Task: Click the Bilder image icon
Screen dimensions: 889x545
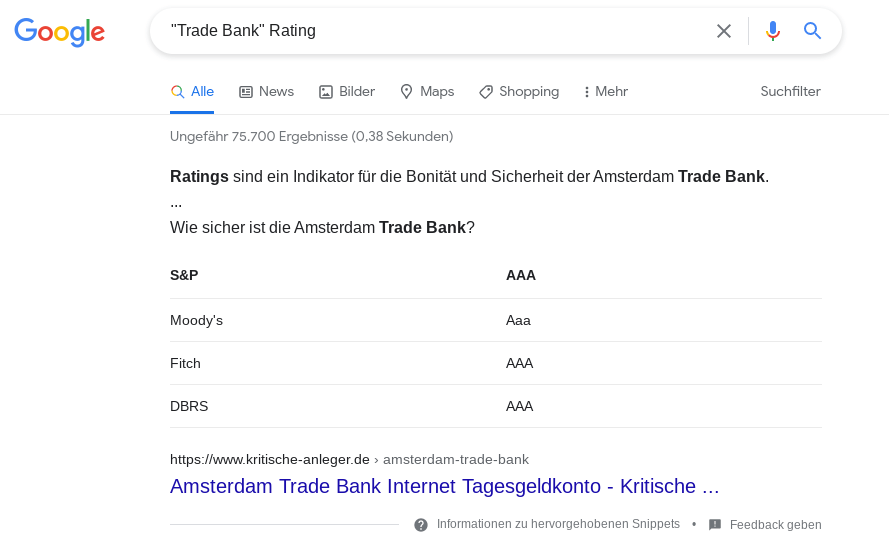Action: click(x=326, y=92)
